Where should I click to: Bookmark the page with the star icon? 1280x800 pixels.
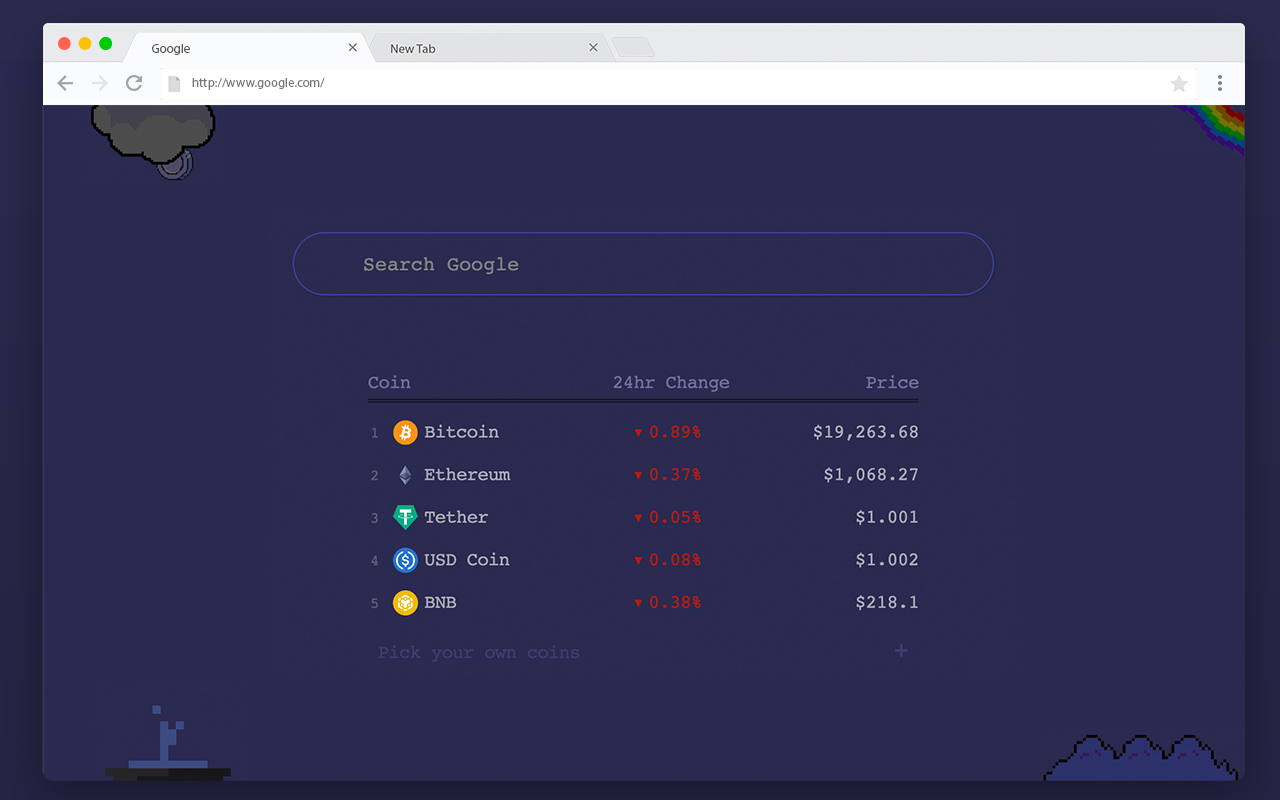click(1179, 84)
